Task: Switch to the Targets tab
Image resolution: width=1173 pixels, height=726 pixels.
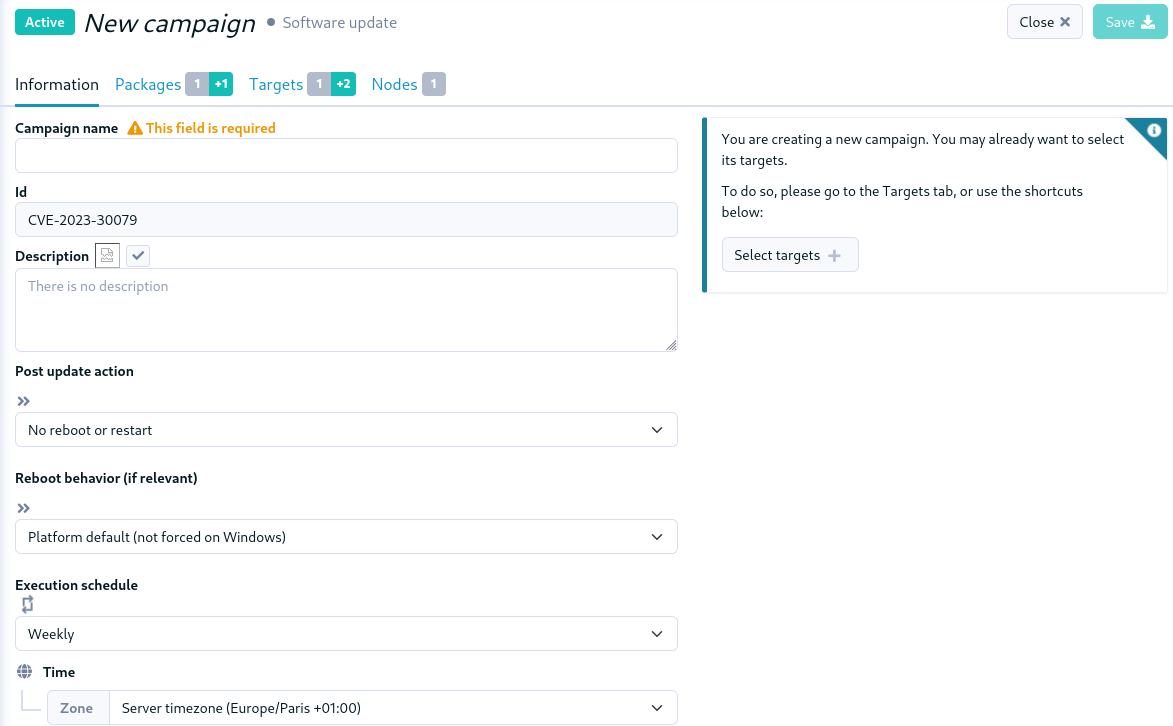Action: point(275,84)
